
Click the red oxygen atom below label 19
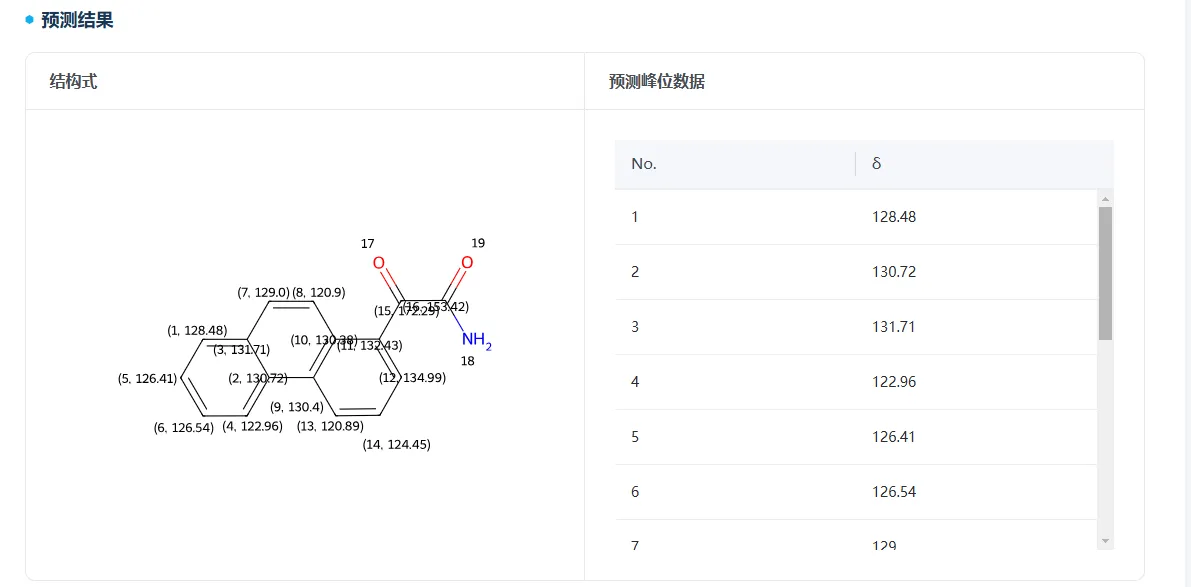pyautogui.click(x=467, y=263)
